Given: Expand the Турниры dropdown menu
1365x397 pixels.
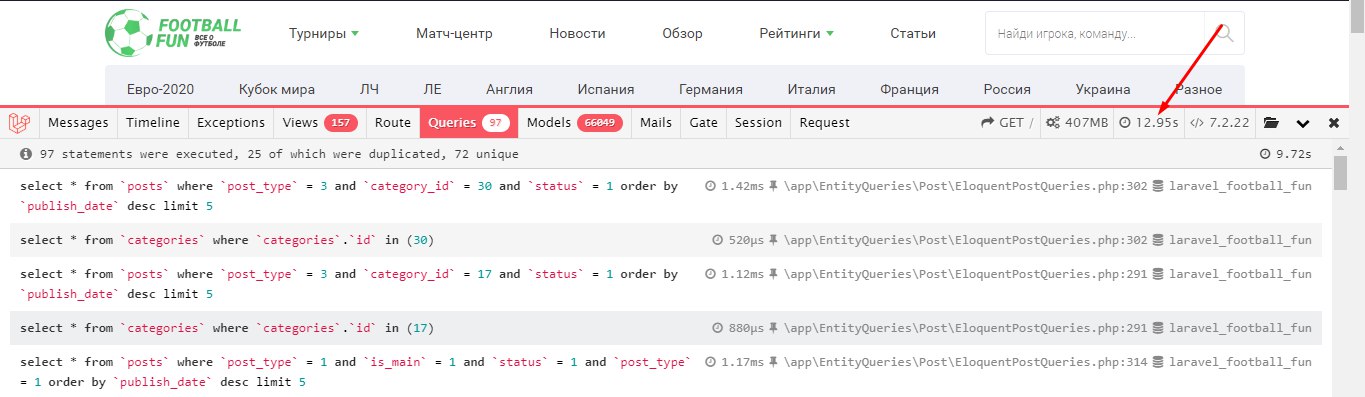Looking at the screenshot, I should [x=324, y=33].
